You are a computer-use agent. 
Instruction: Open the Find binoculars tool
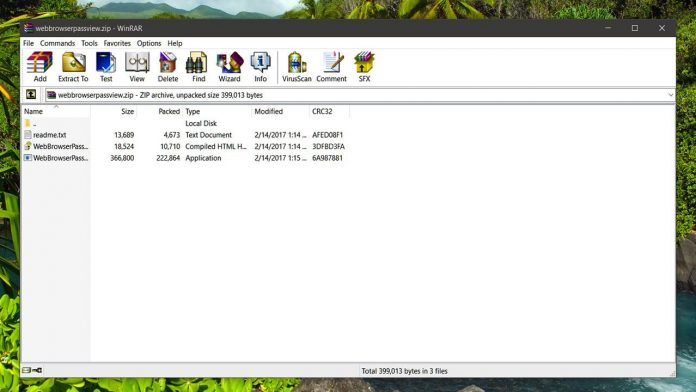click(x=198, y=67)
